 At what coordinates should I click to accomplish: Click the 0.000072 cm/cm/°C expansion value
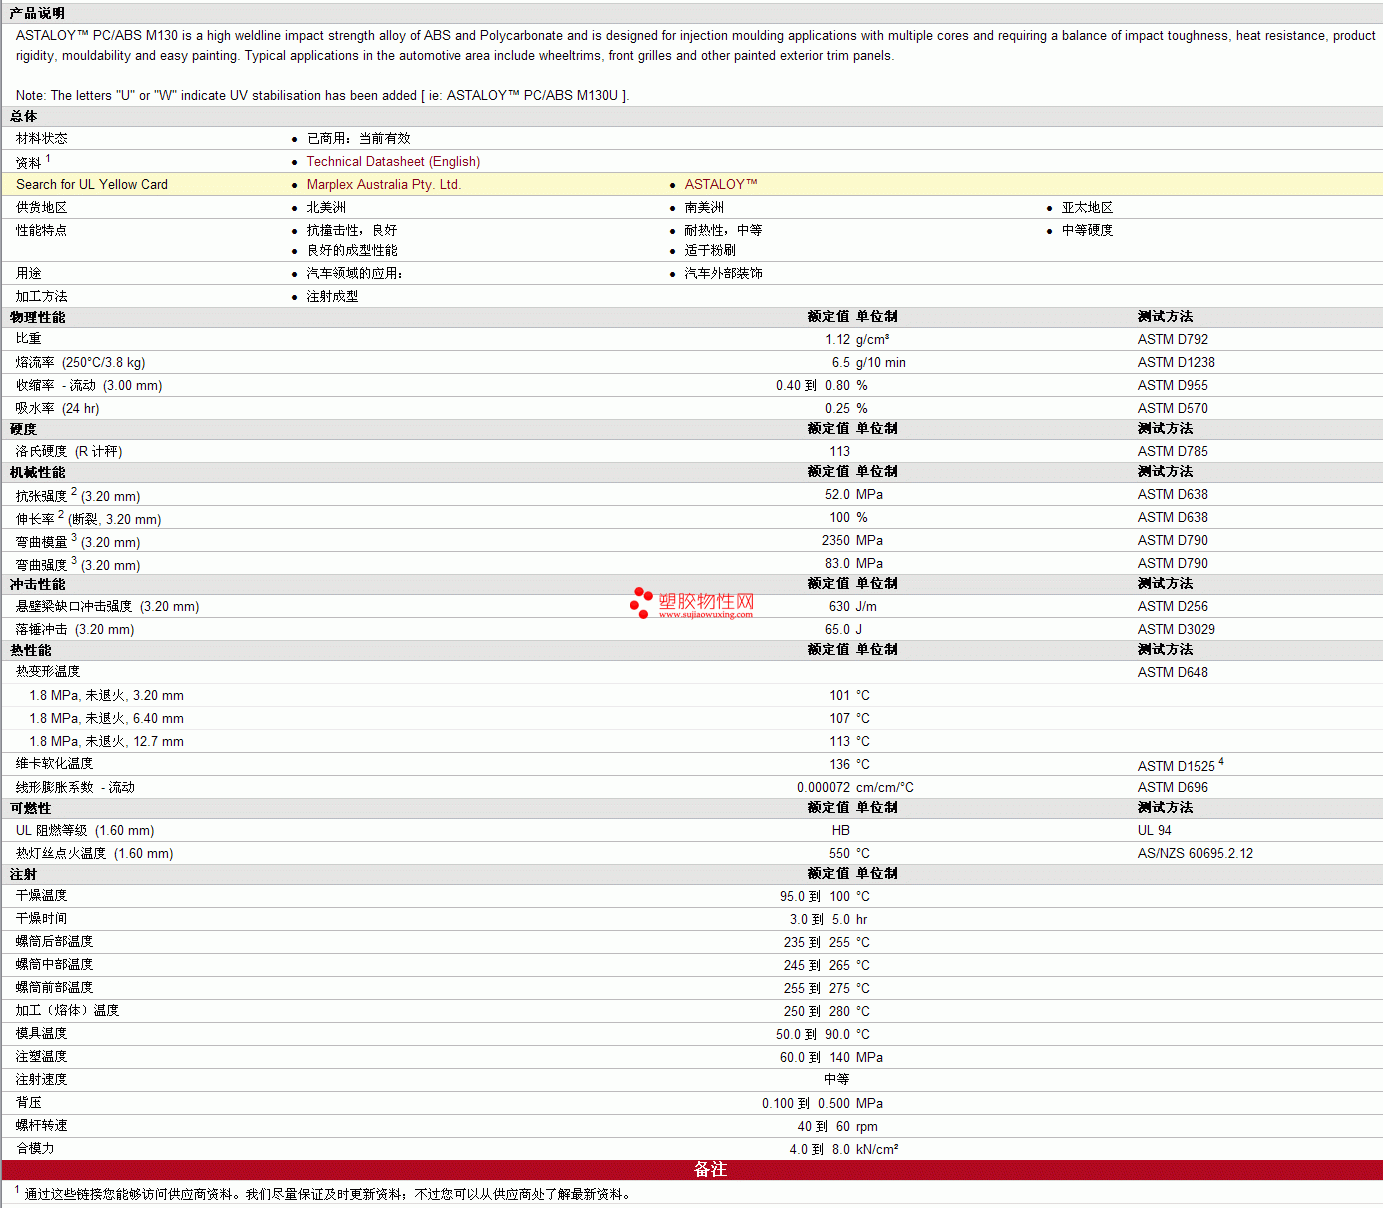855,787
